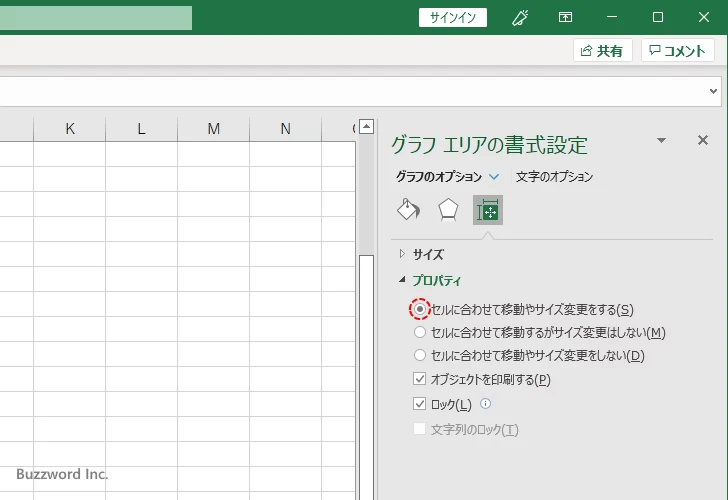Select column K header
Screen dimensions: 728x500
[x=70, y=129]
